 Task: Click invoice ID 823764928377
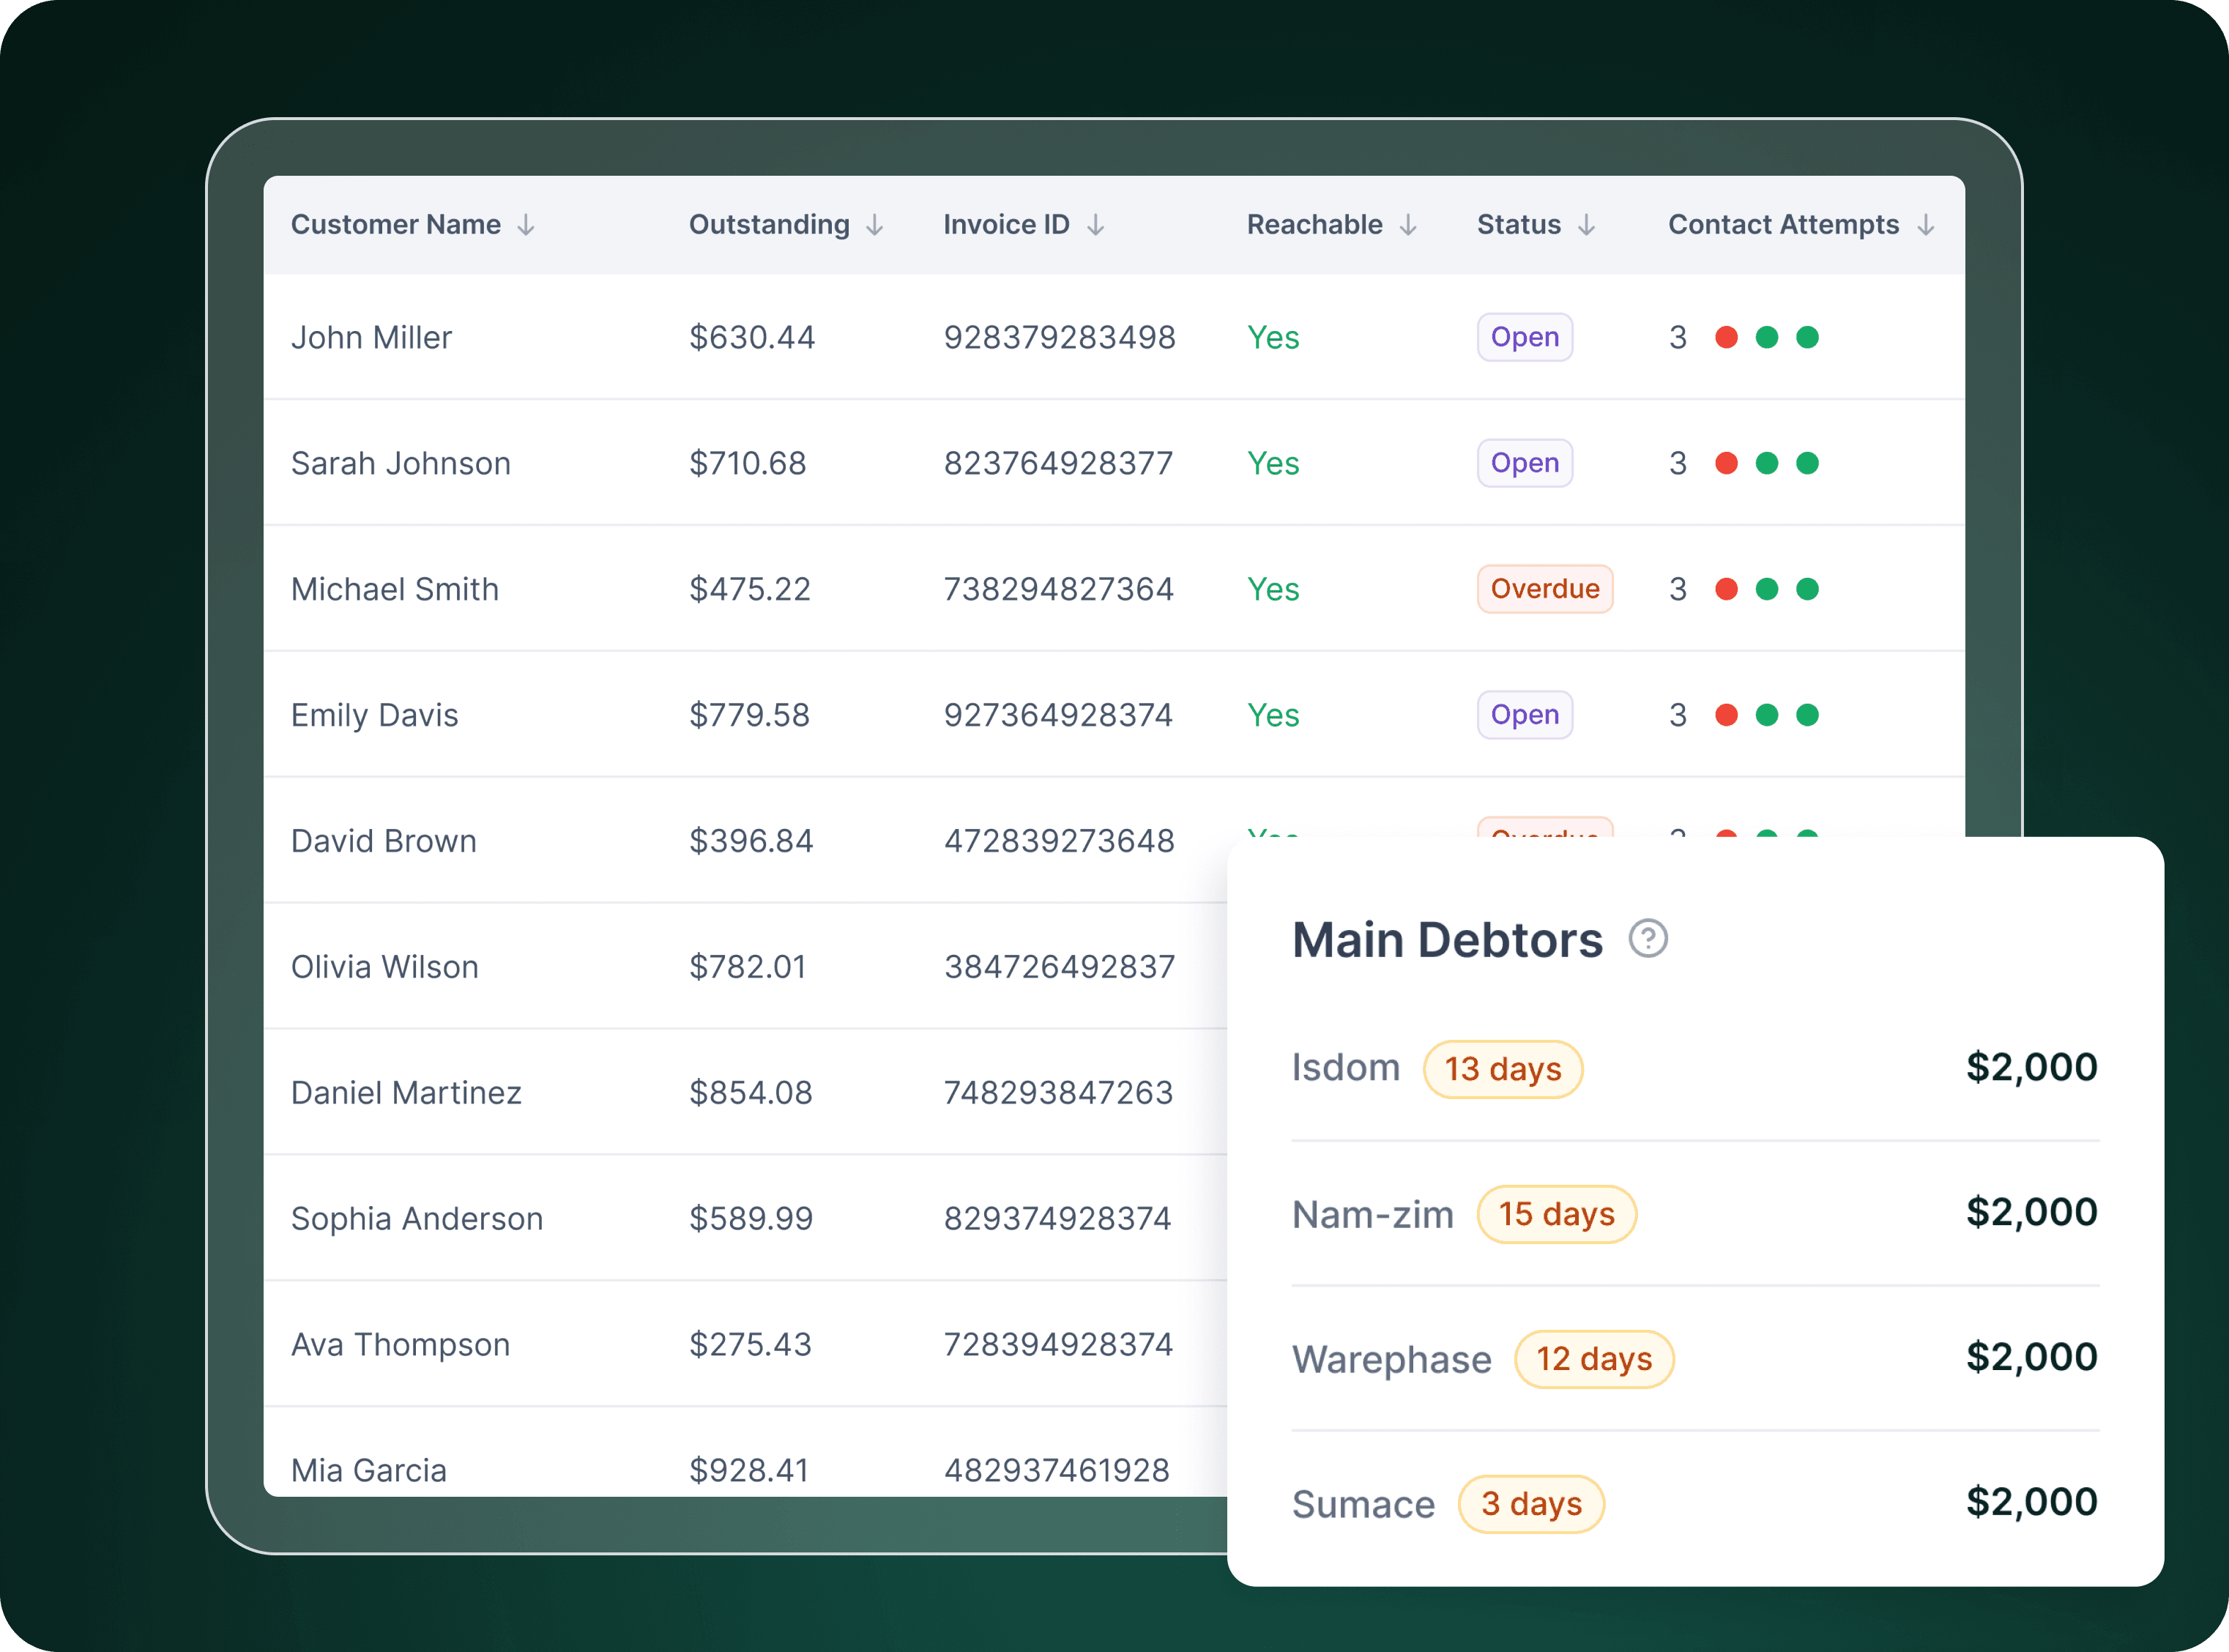coord(1059,464)
